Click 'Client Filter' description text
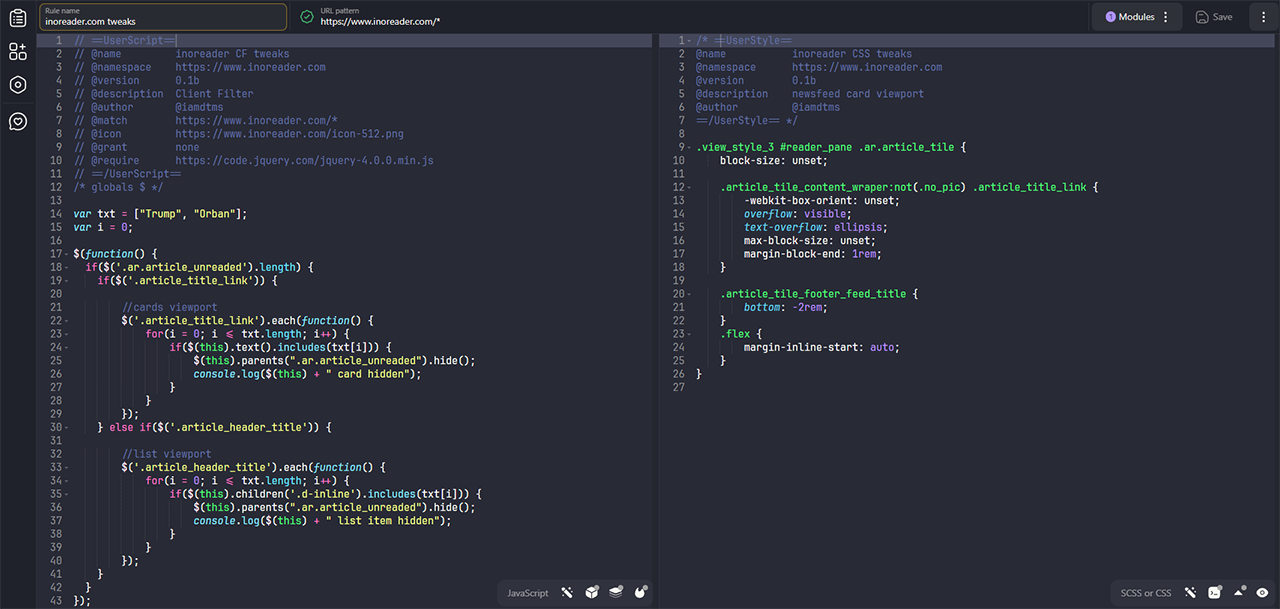 214,94
